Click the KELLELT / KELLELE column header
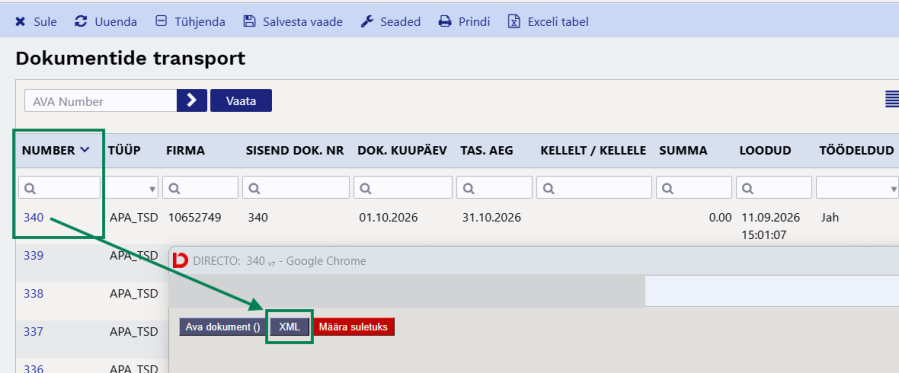 tap(593, 151)
